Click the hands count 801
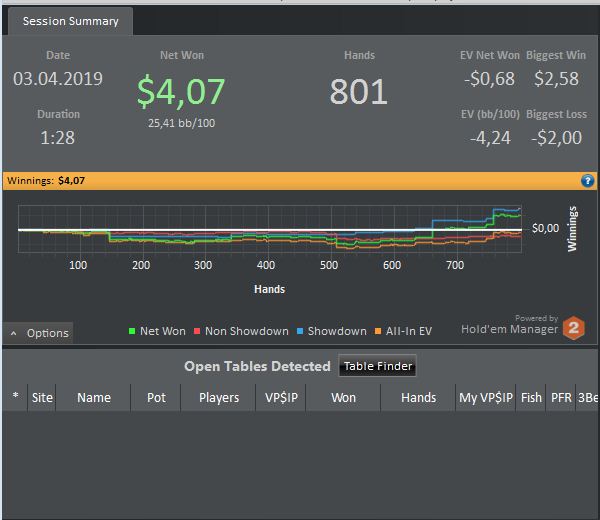 coord(359,91)
